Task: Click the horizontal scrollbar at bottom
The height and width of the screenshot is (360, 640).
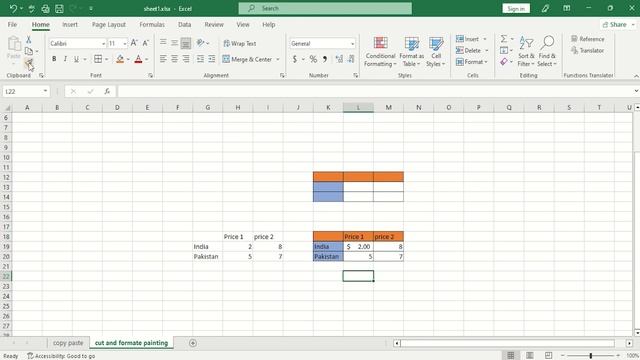Action: tap(507, 343)
